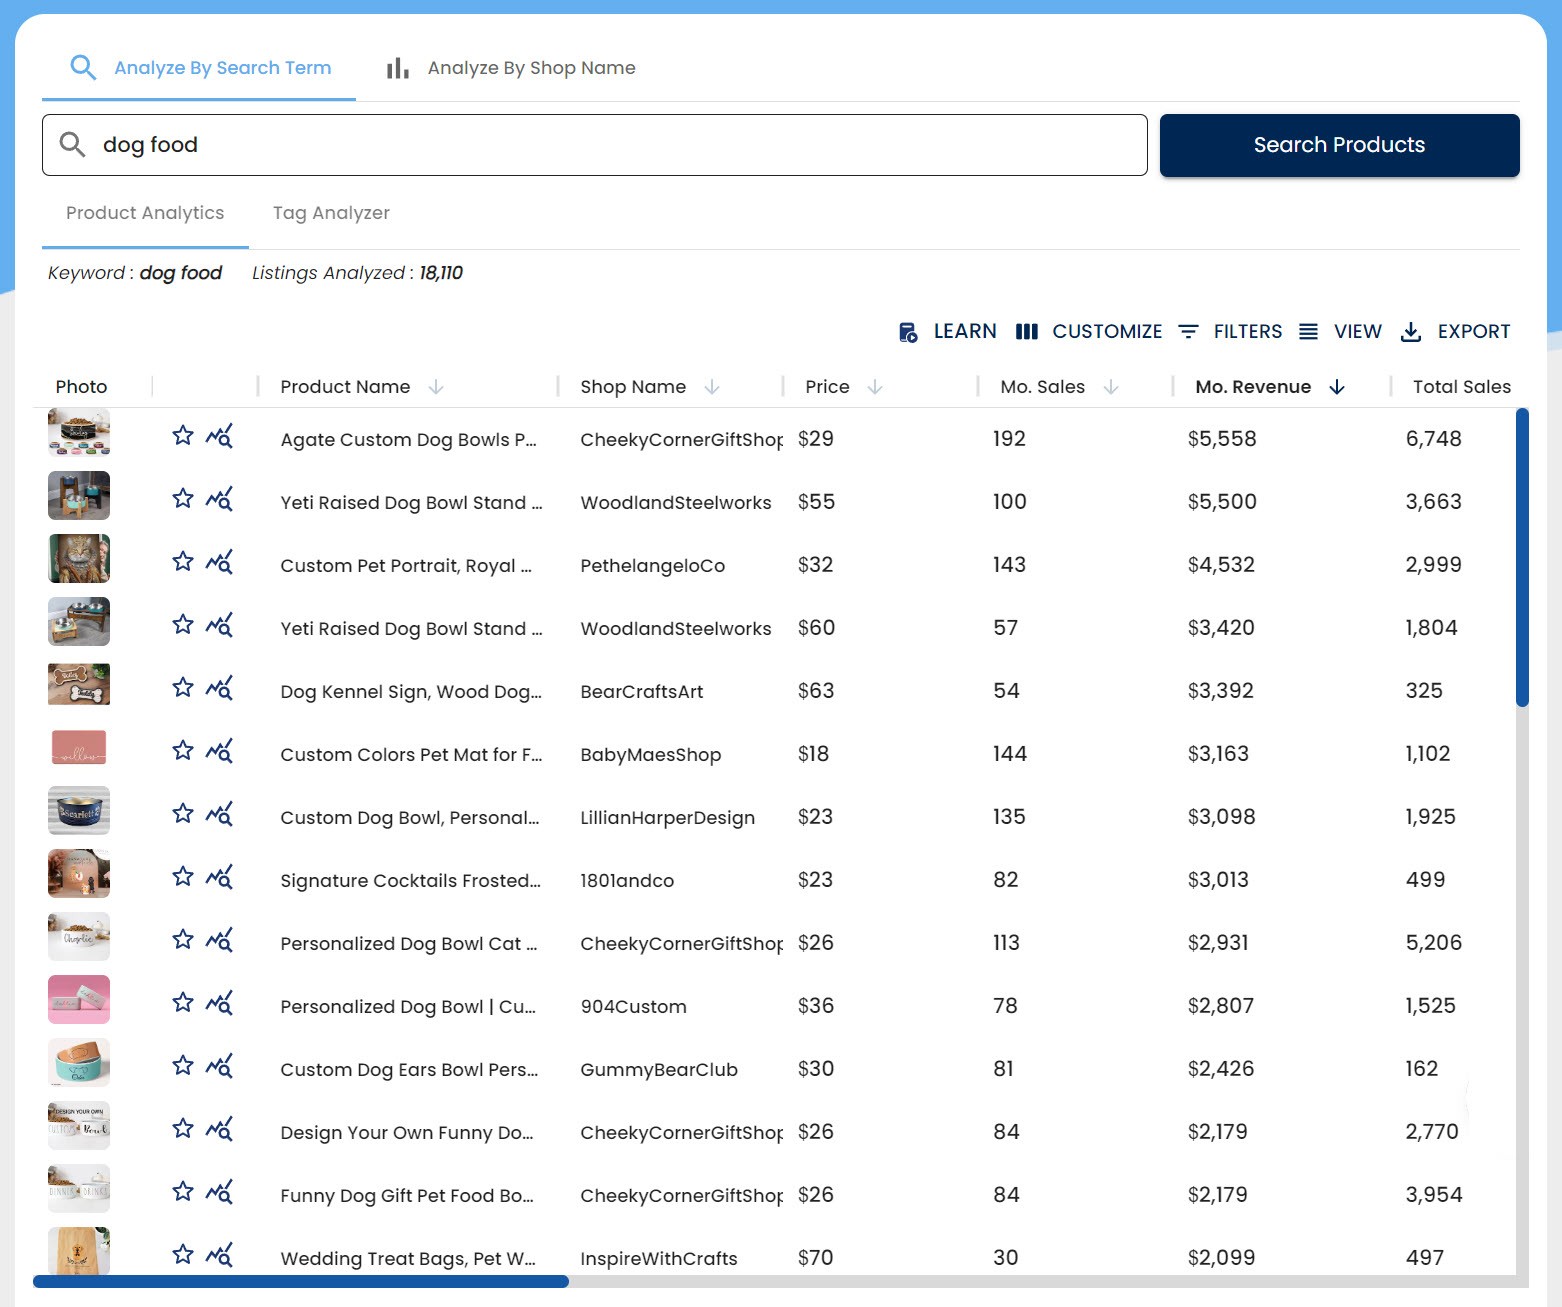
Task: Star the Dog Kennel Sign product
Action: click(182, 688)
